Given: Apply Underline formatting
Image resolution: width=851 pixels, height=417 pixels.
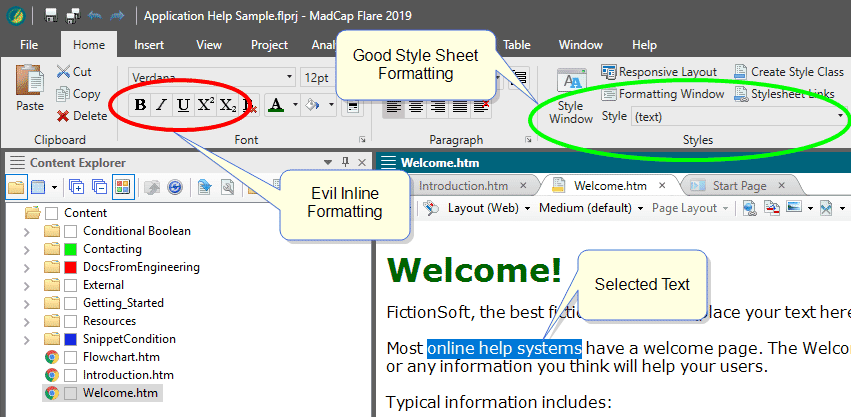Looking at the screenshot, I should pos(183,105).
